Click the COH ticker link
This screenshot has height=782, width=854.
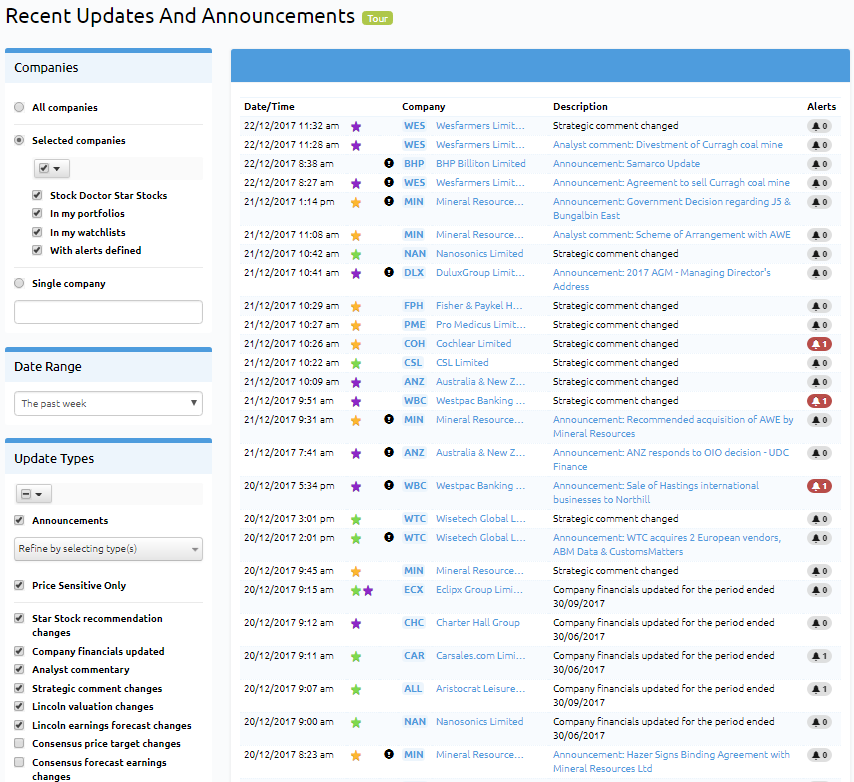pos(414,344)
